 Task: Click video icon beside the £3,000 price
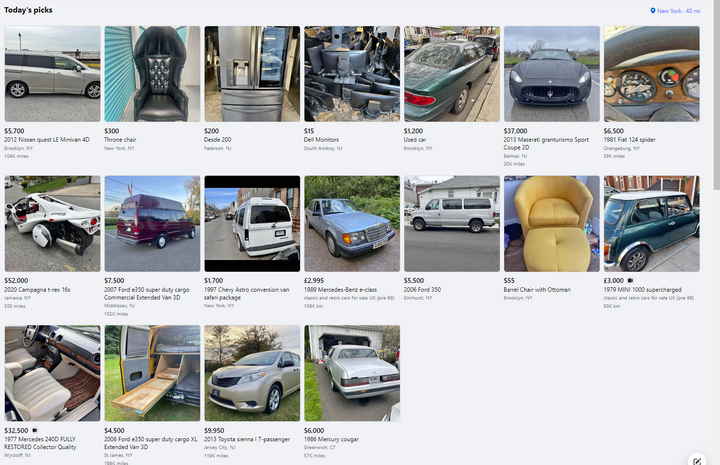pyautogui.click(x=630, y=280)
